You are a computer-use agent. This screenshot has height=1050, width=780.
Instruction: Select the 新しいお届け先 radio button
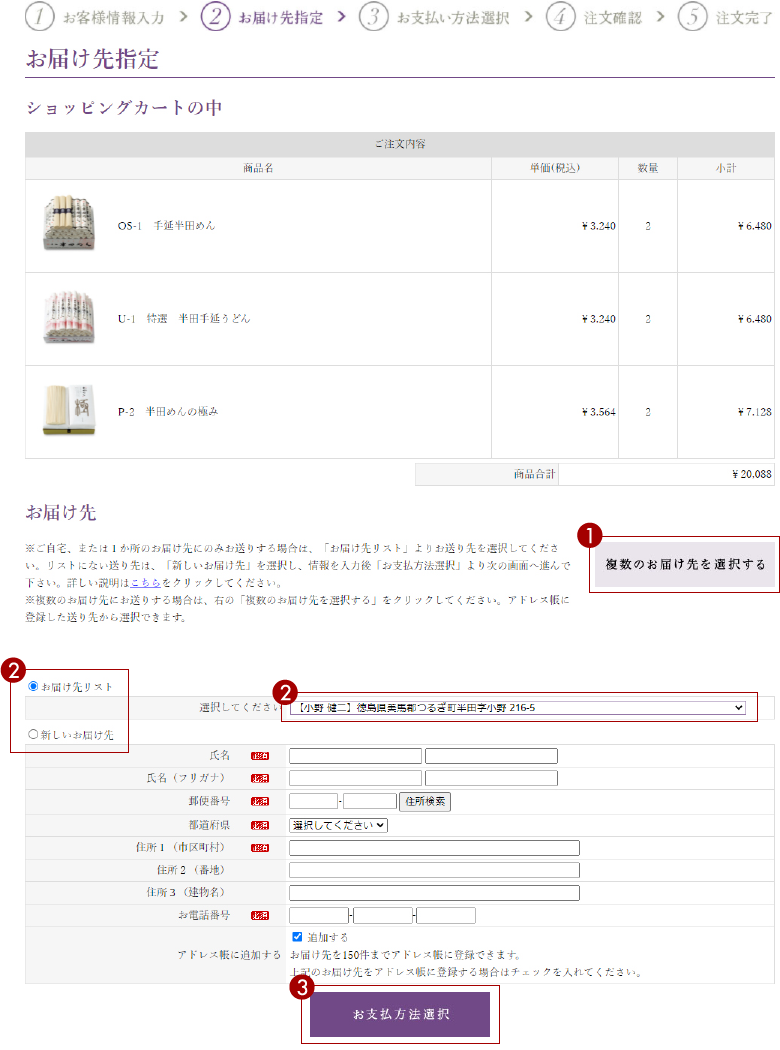34,735
